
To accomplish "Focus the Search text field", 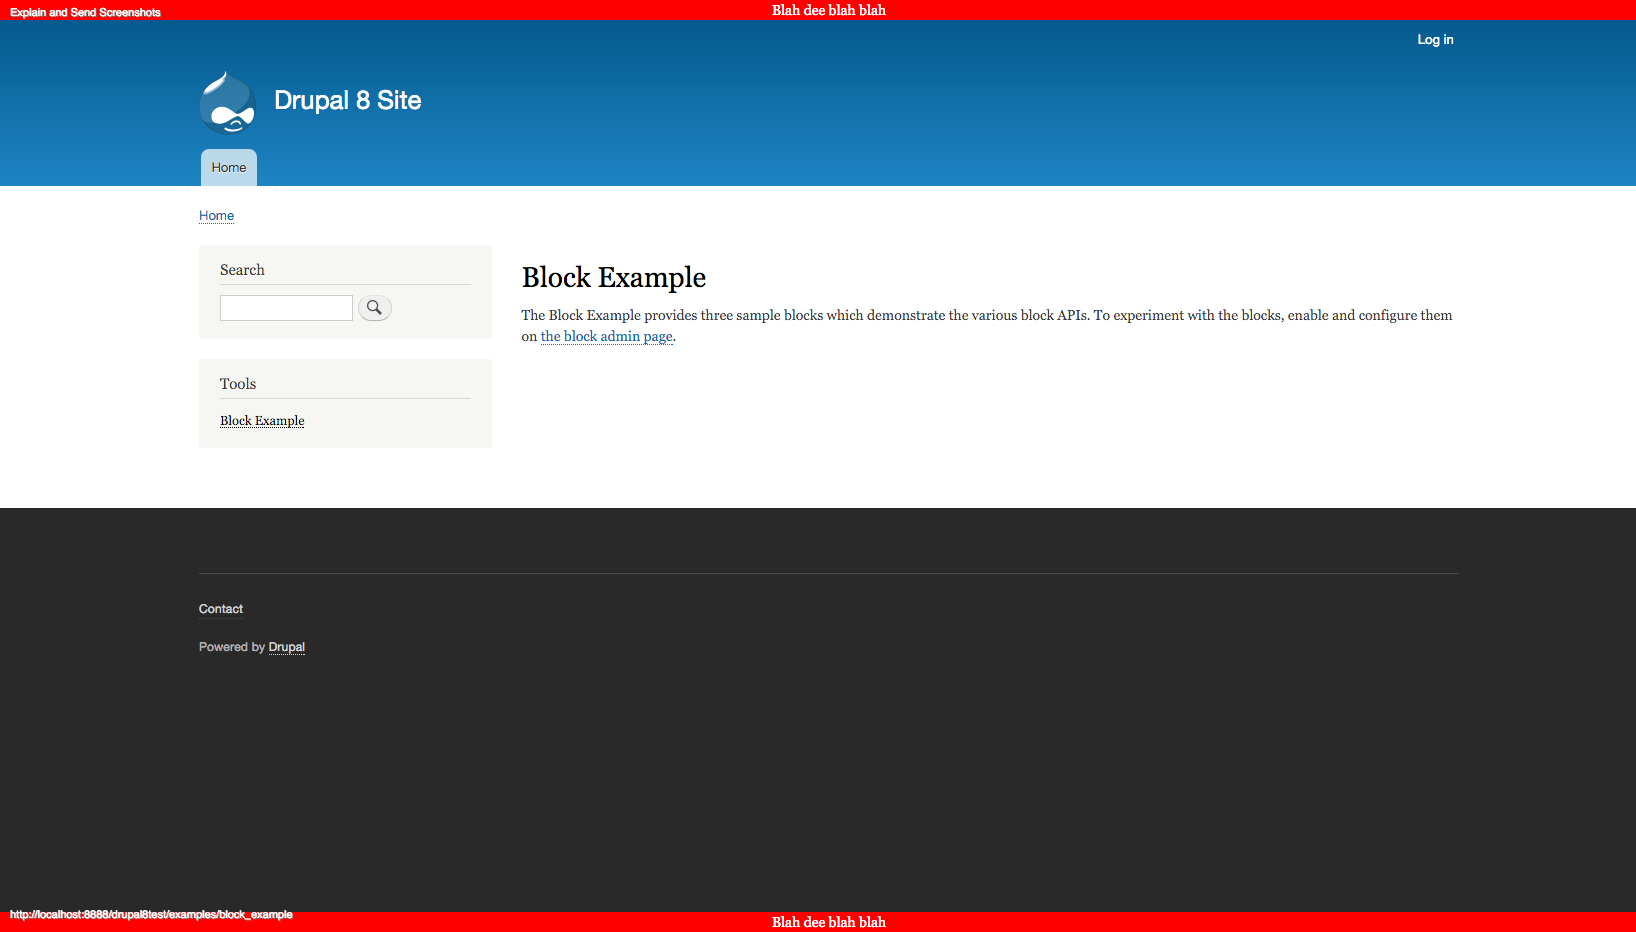I will tap(286, 308).
